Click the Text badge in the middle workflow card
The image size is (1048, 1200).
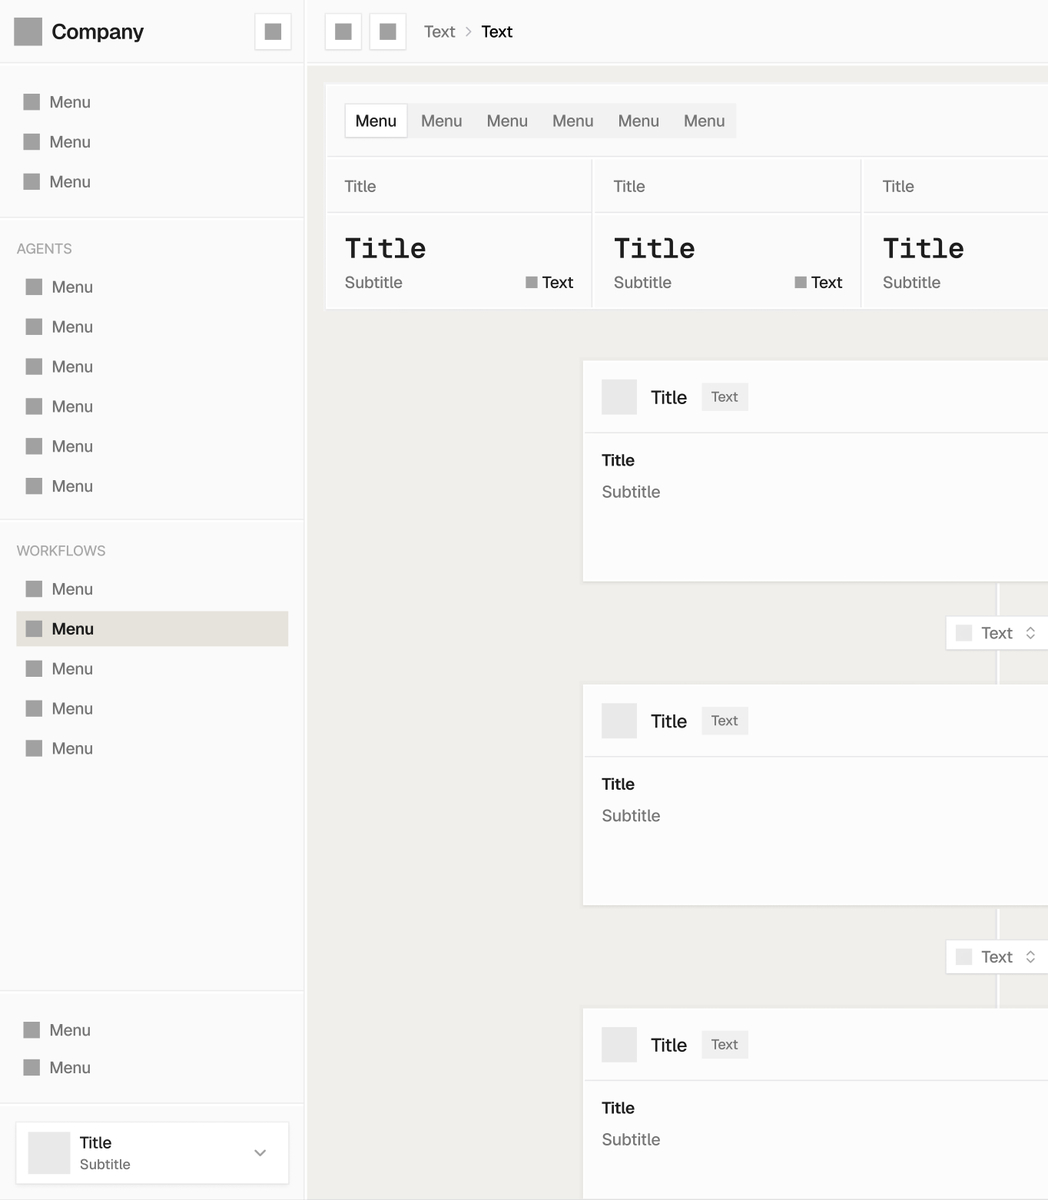pyautogui.click(x=725, y=721)
